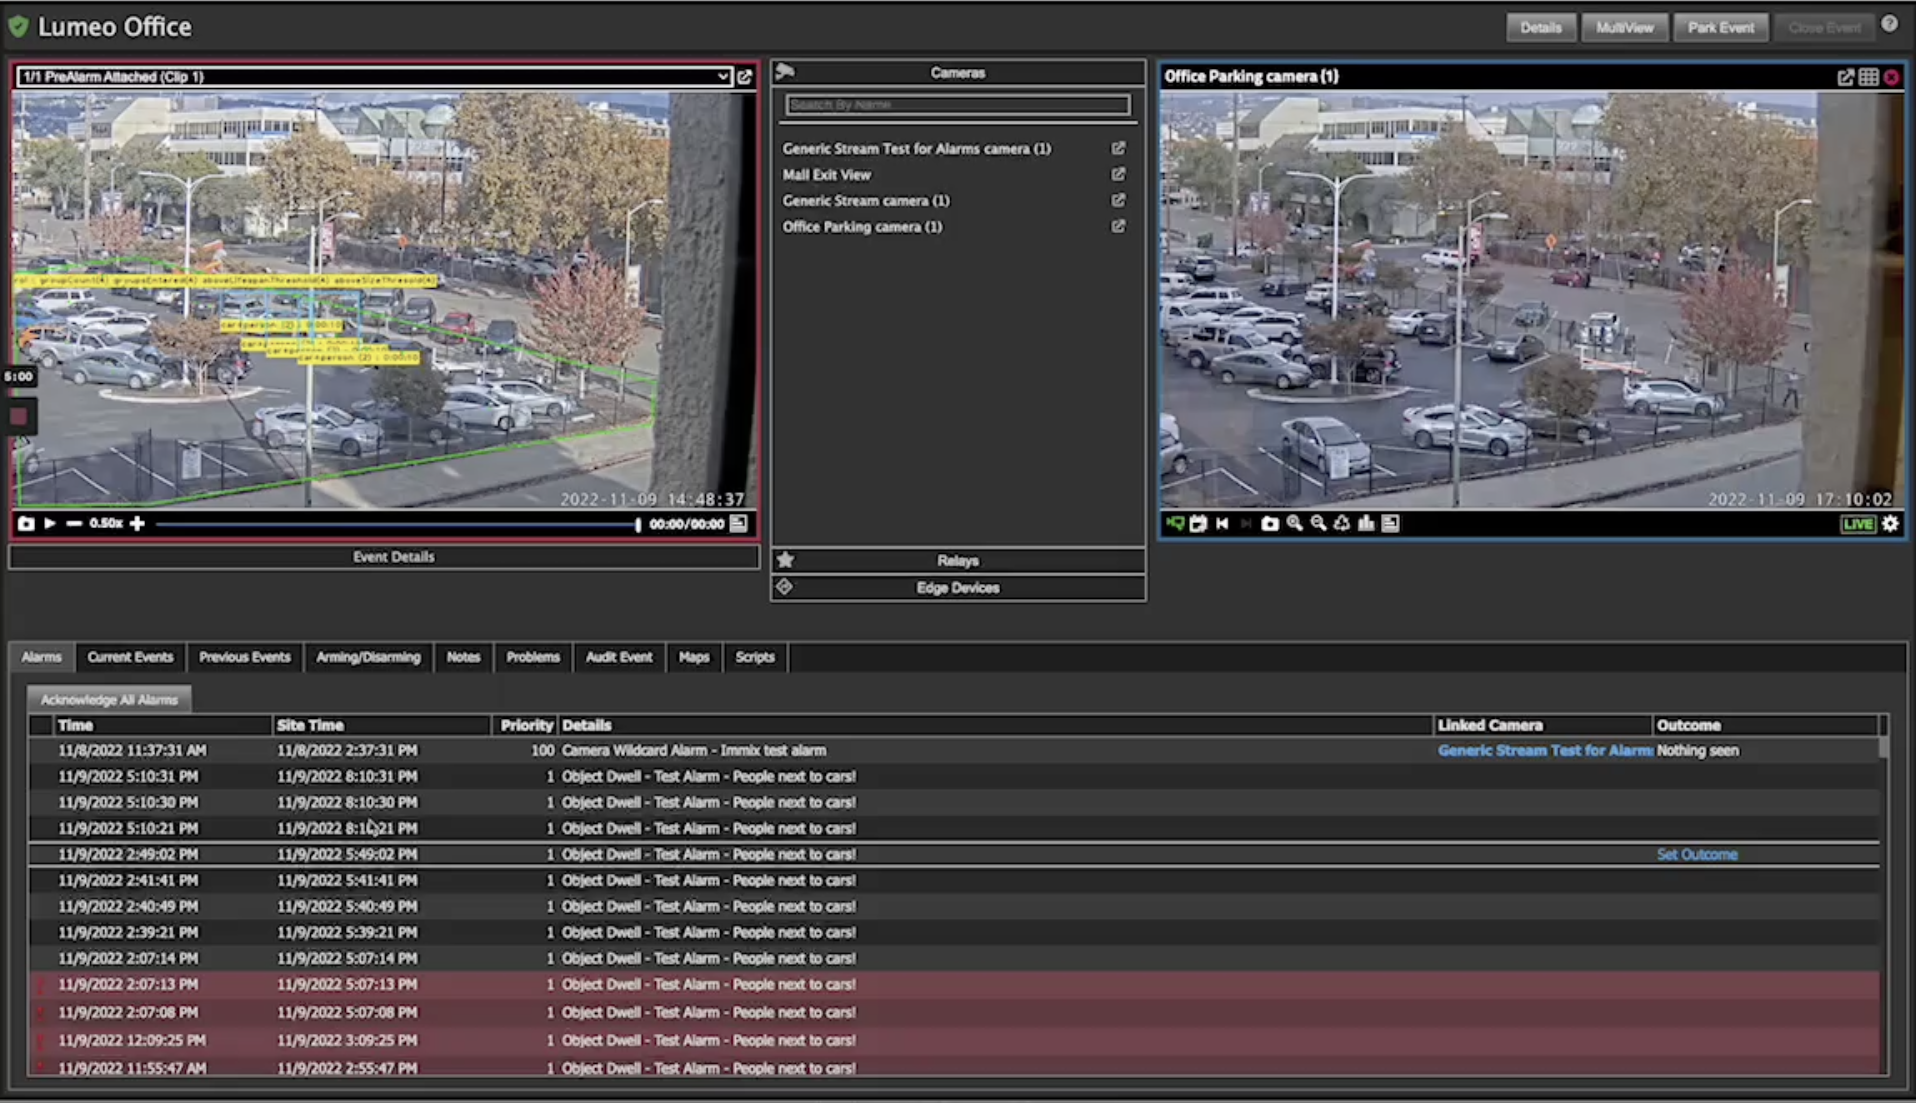Expand the Relays section

click(x=957, y=561)
